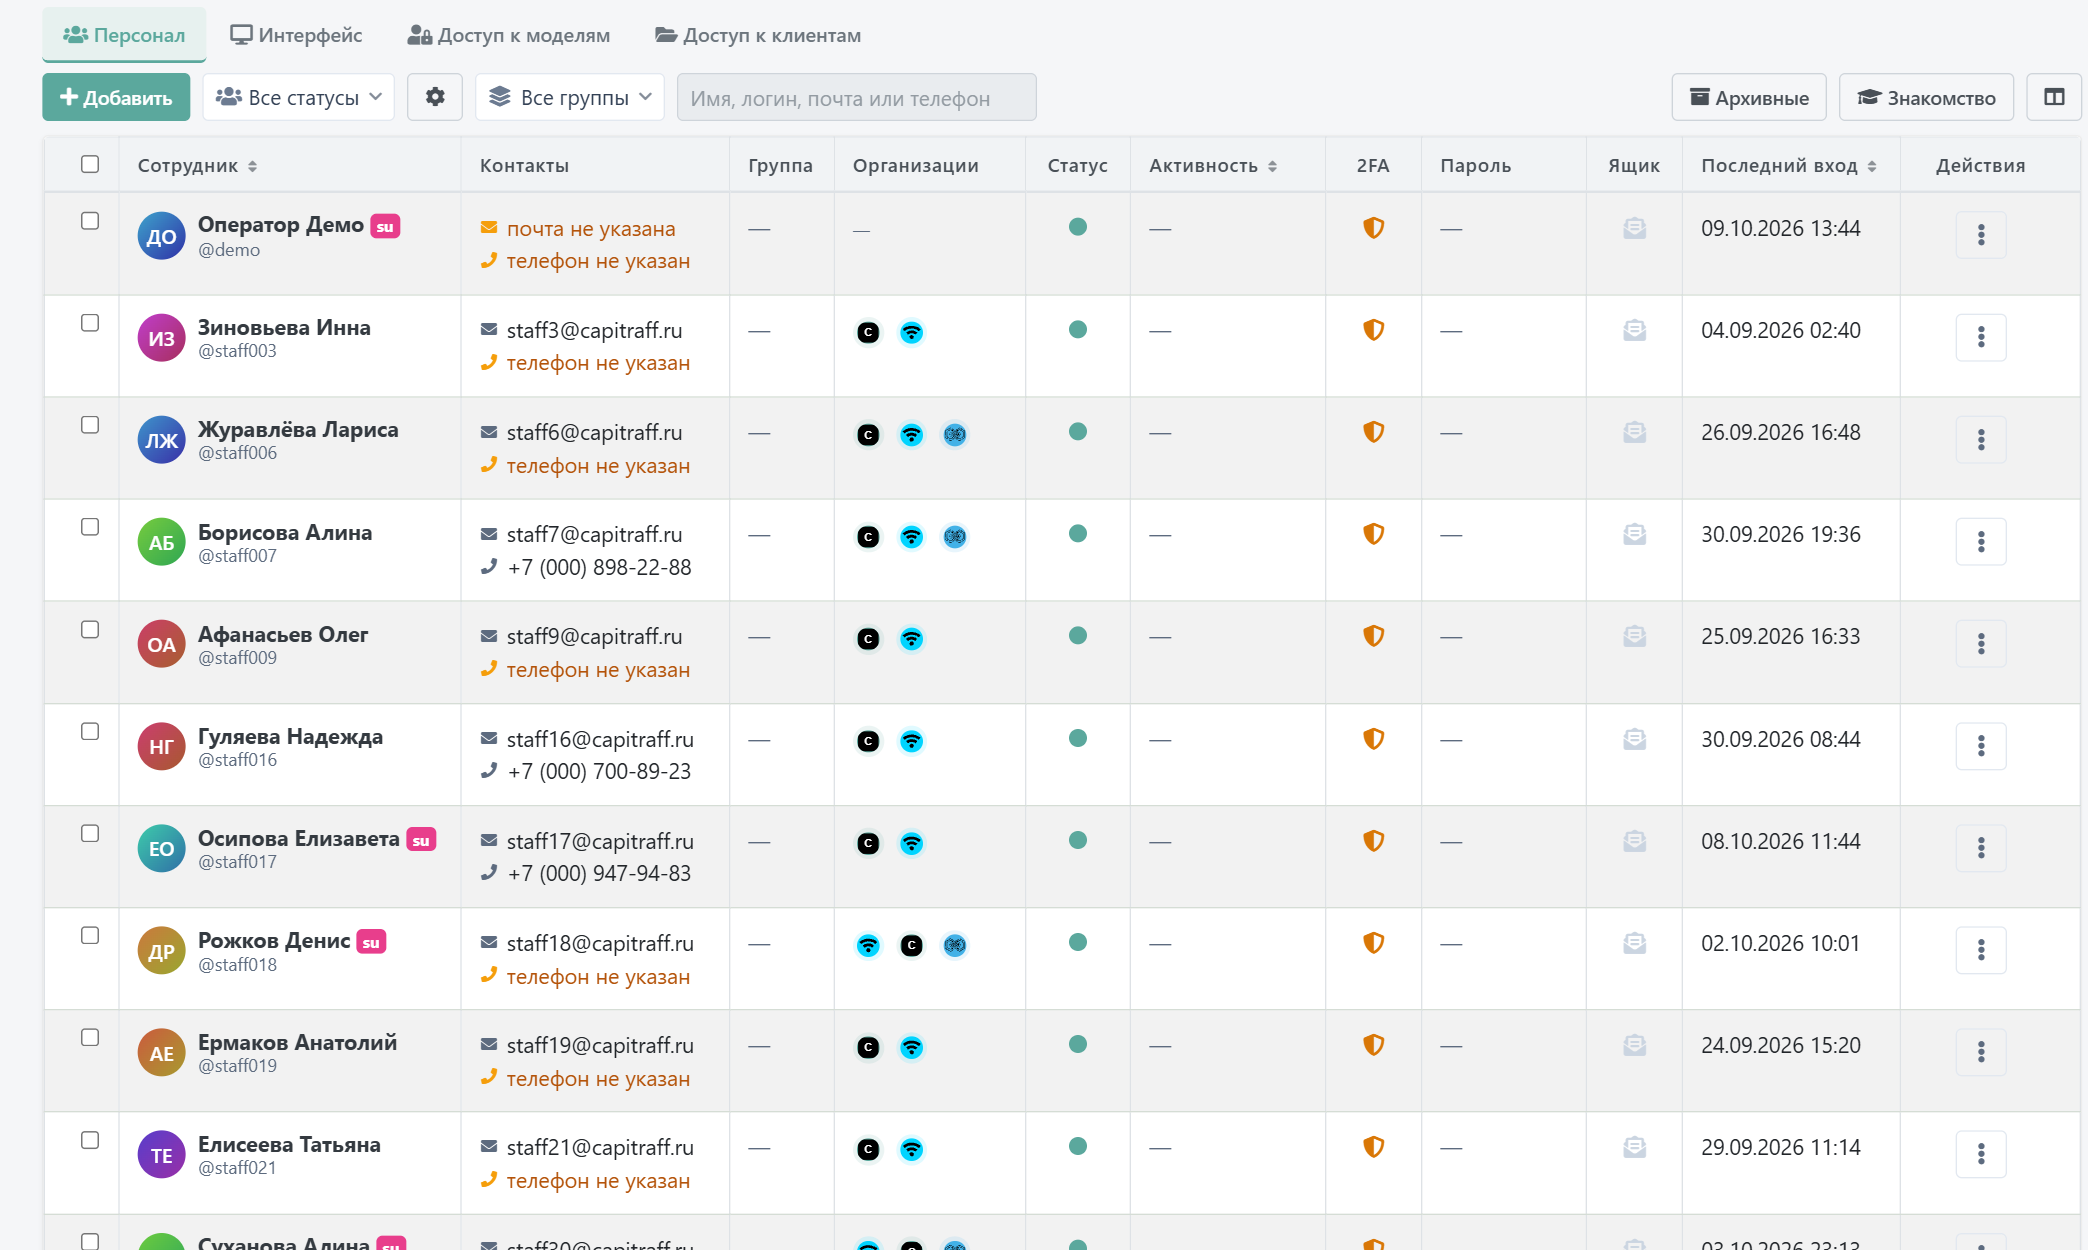
Task: Click green status dot for Ермаков Анатолий
Action: (x=1078, y=1044)
